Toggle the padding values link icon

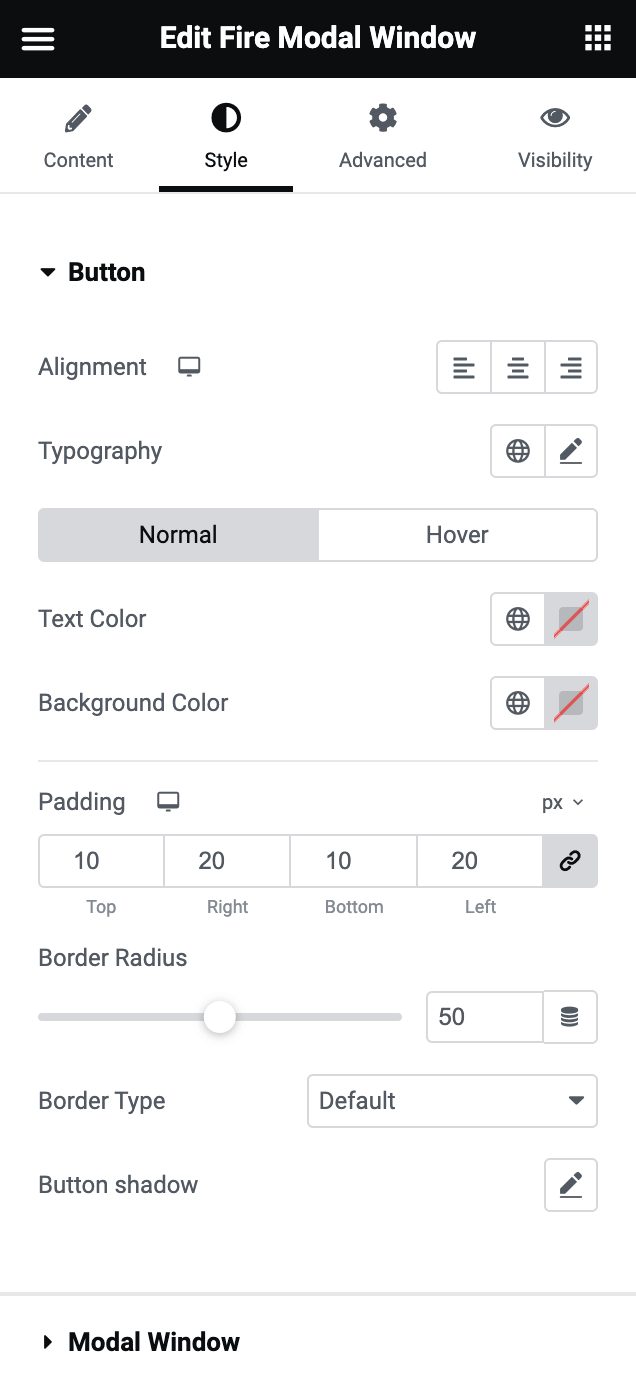[x=570, y=861]
